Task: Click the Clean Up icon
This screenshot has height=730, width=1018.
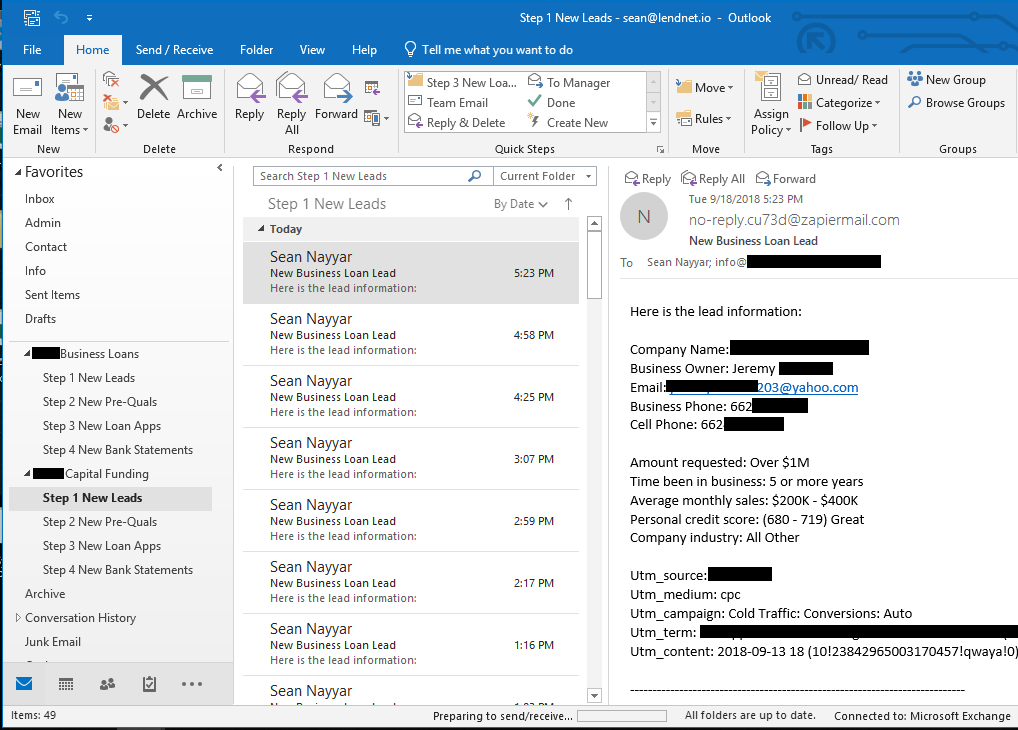Action: tap(115, 102)
